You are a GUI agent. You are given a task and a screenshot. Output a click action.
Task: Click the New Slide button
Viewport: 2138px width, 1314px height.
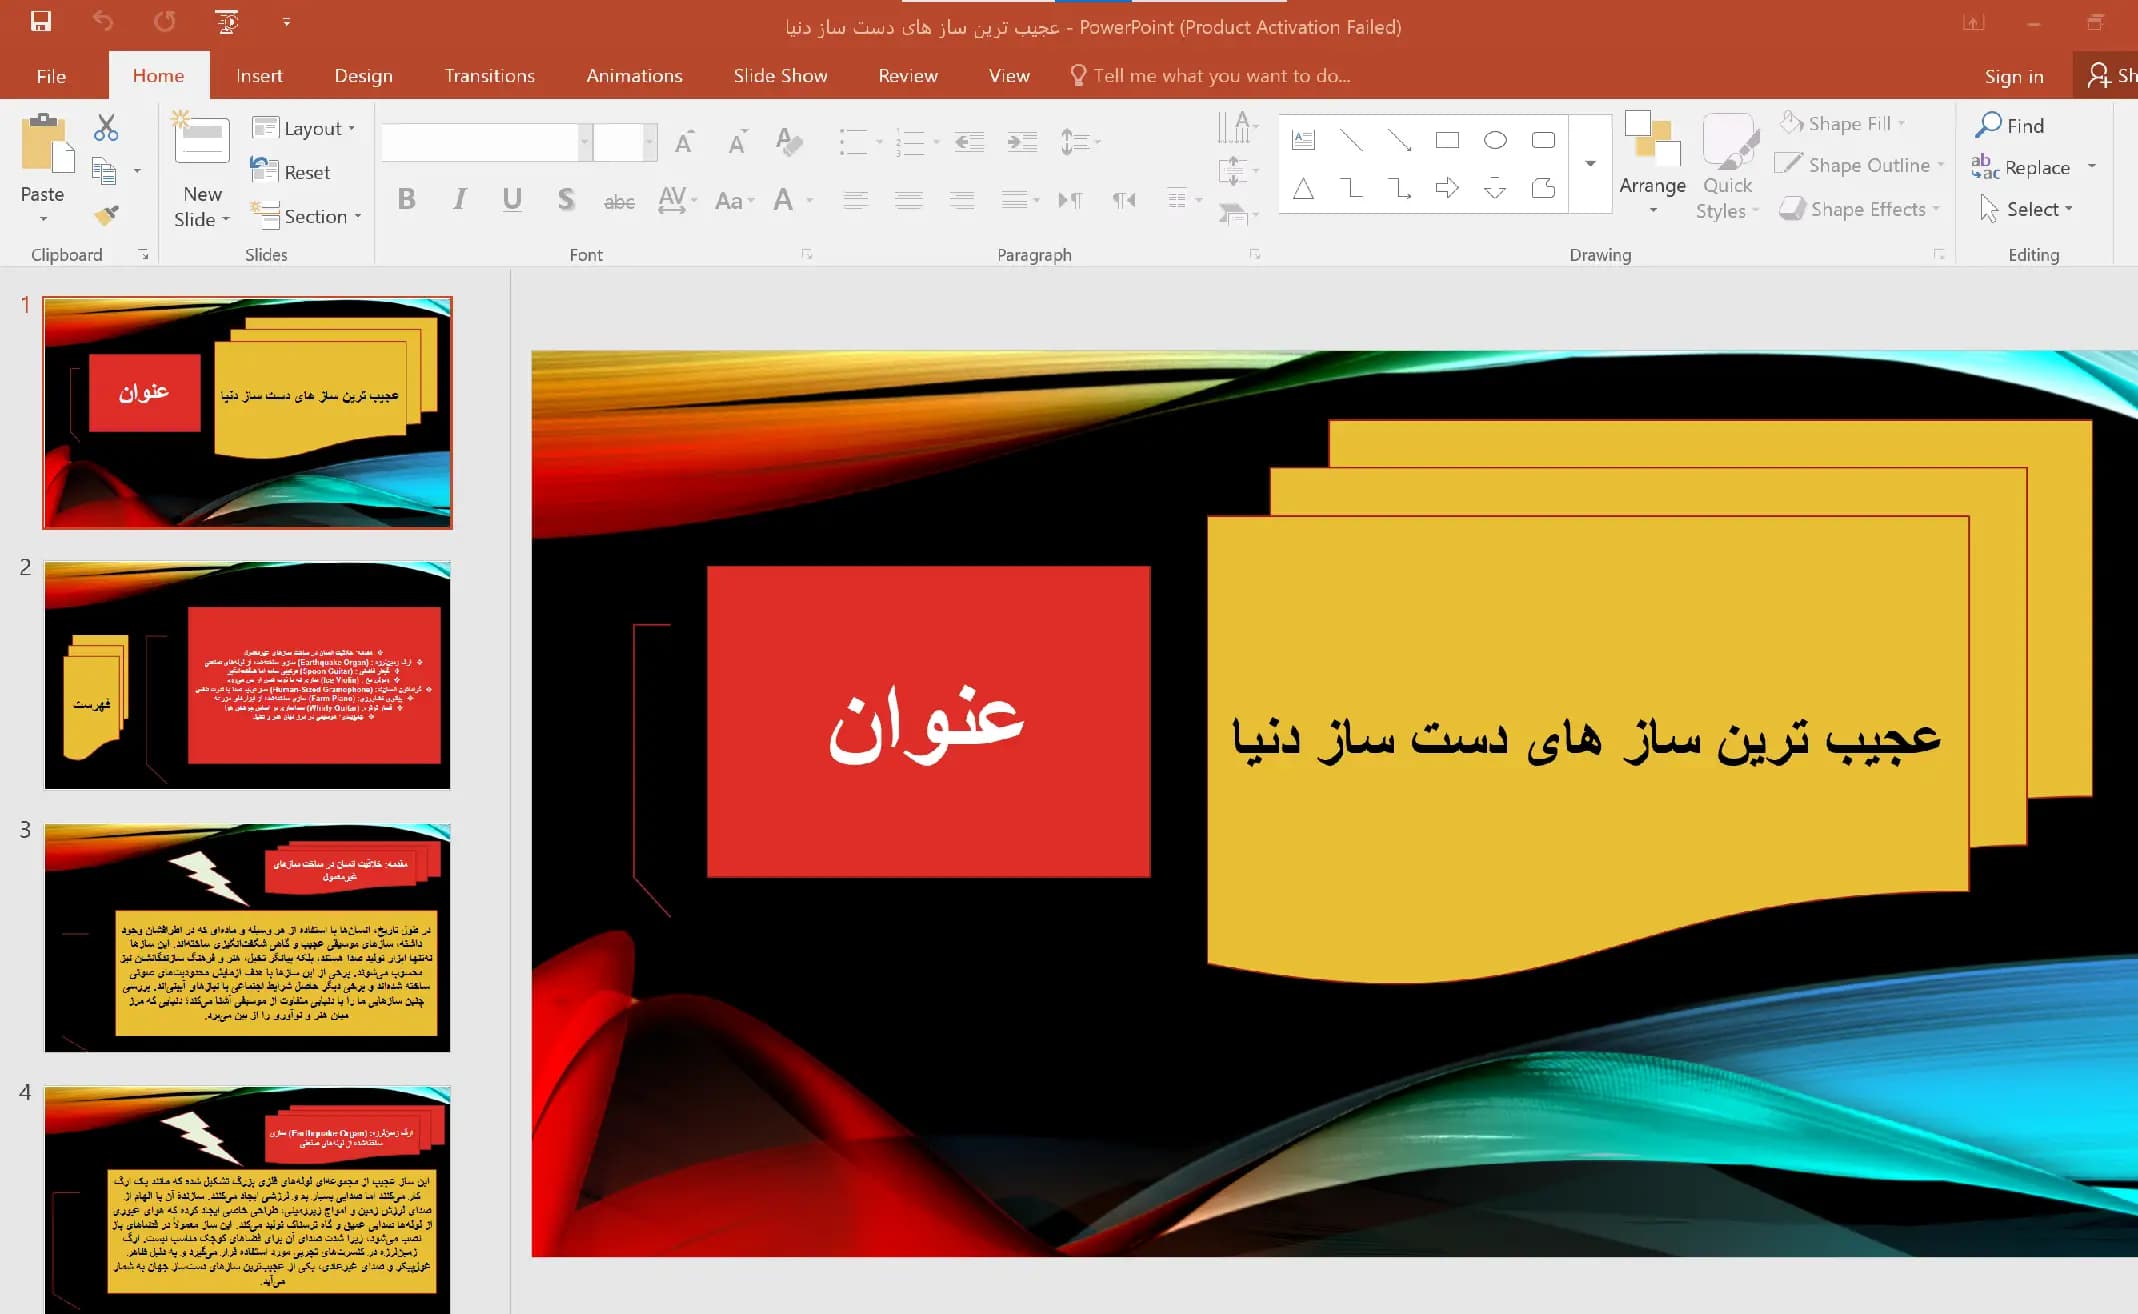[202, 170]
